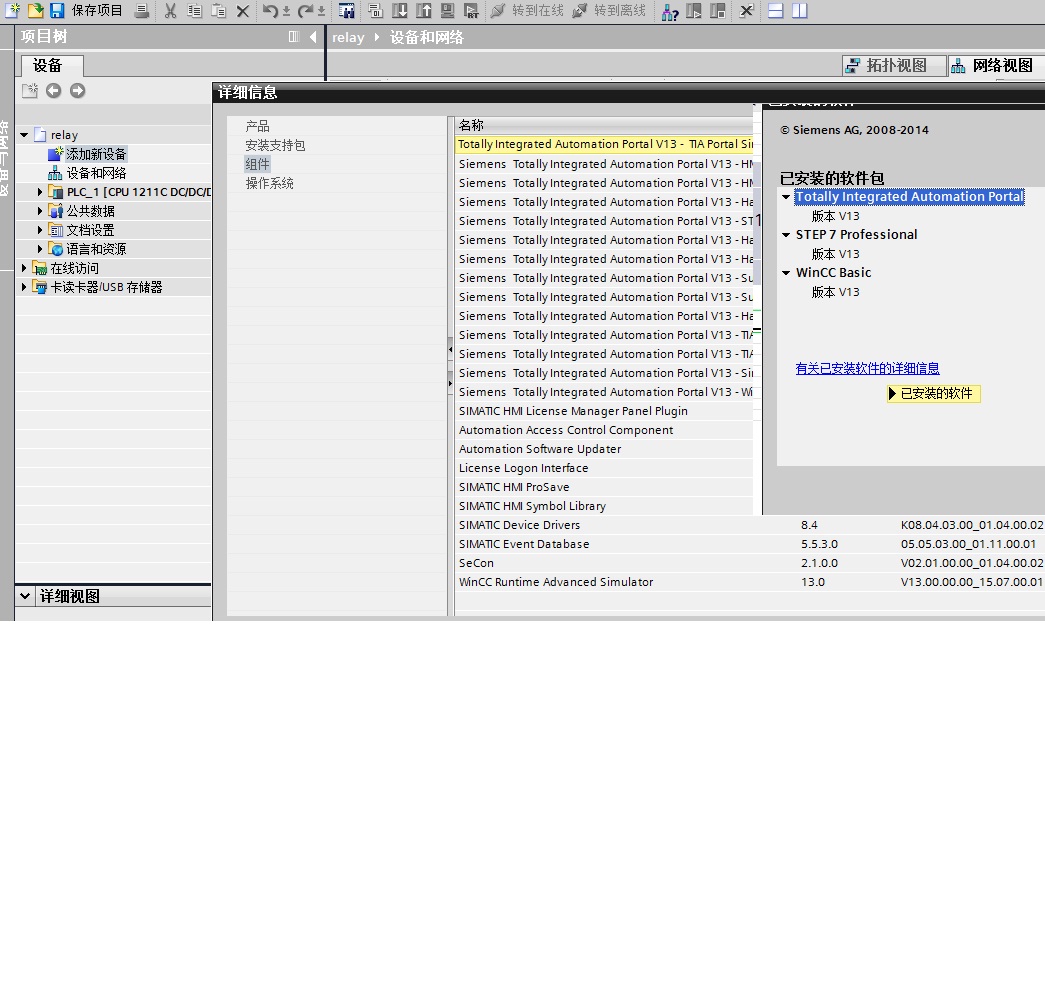This screenshot has width=1045, height=1000.
Task: Select 安装支持包 in the 详细信息 list
Action: click(x=275, y=145)
